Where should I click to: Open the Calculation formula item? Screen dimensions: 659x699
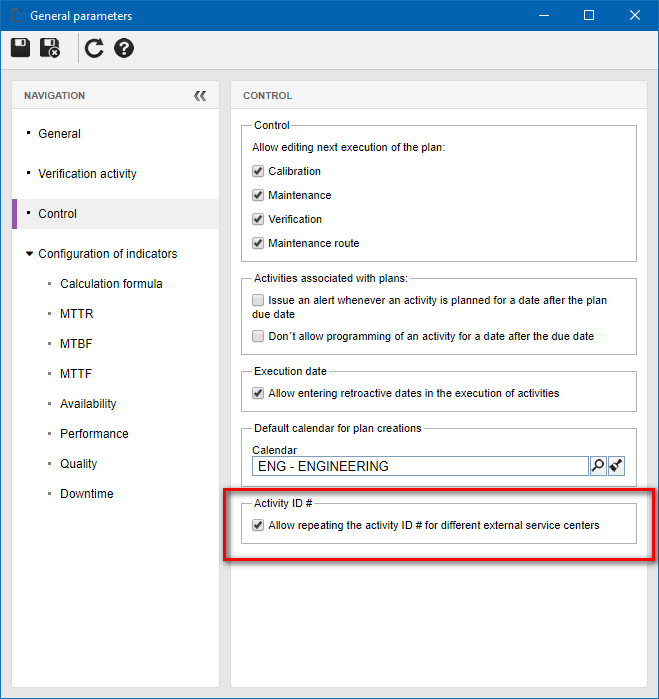point(111,284)
